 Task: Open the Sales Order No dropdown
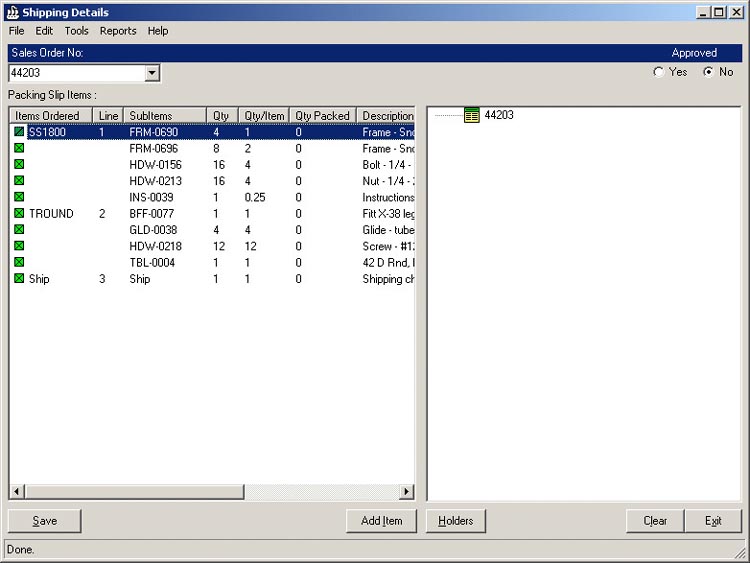[152, 73]
